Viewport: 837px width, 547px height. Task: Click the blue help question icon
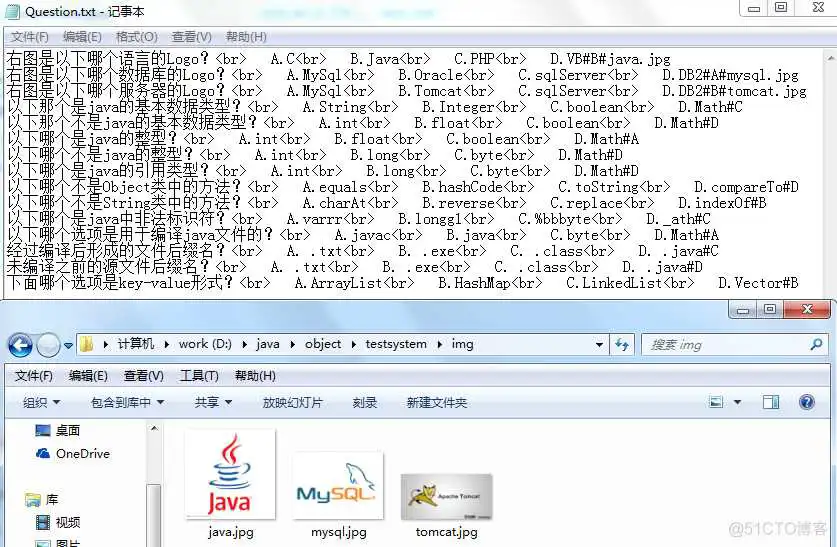point(807,402)
